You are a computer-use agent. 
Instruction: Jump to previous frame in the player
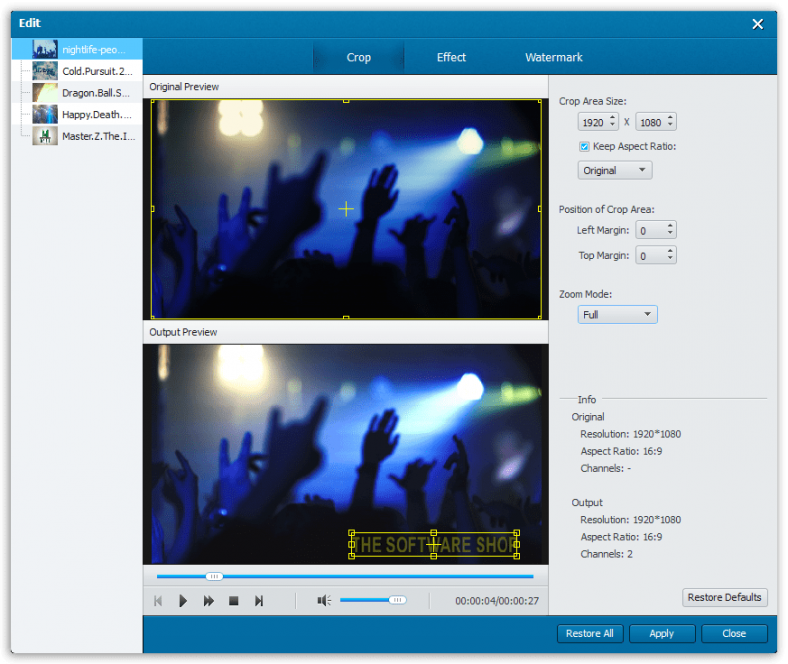[x=158, y=601]
